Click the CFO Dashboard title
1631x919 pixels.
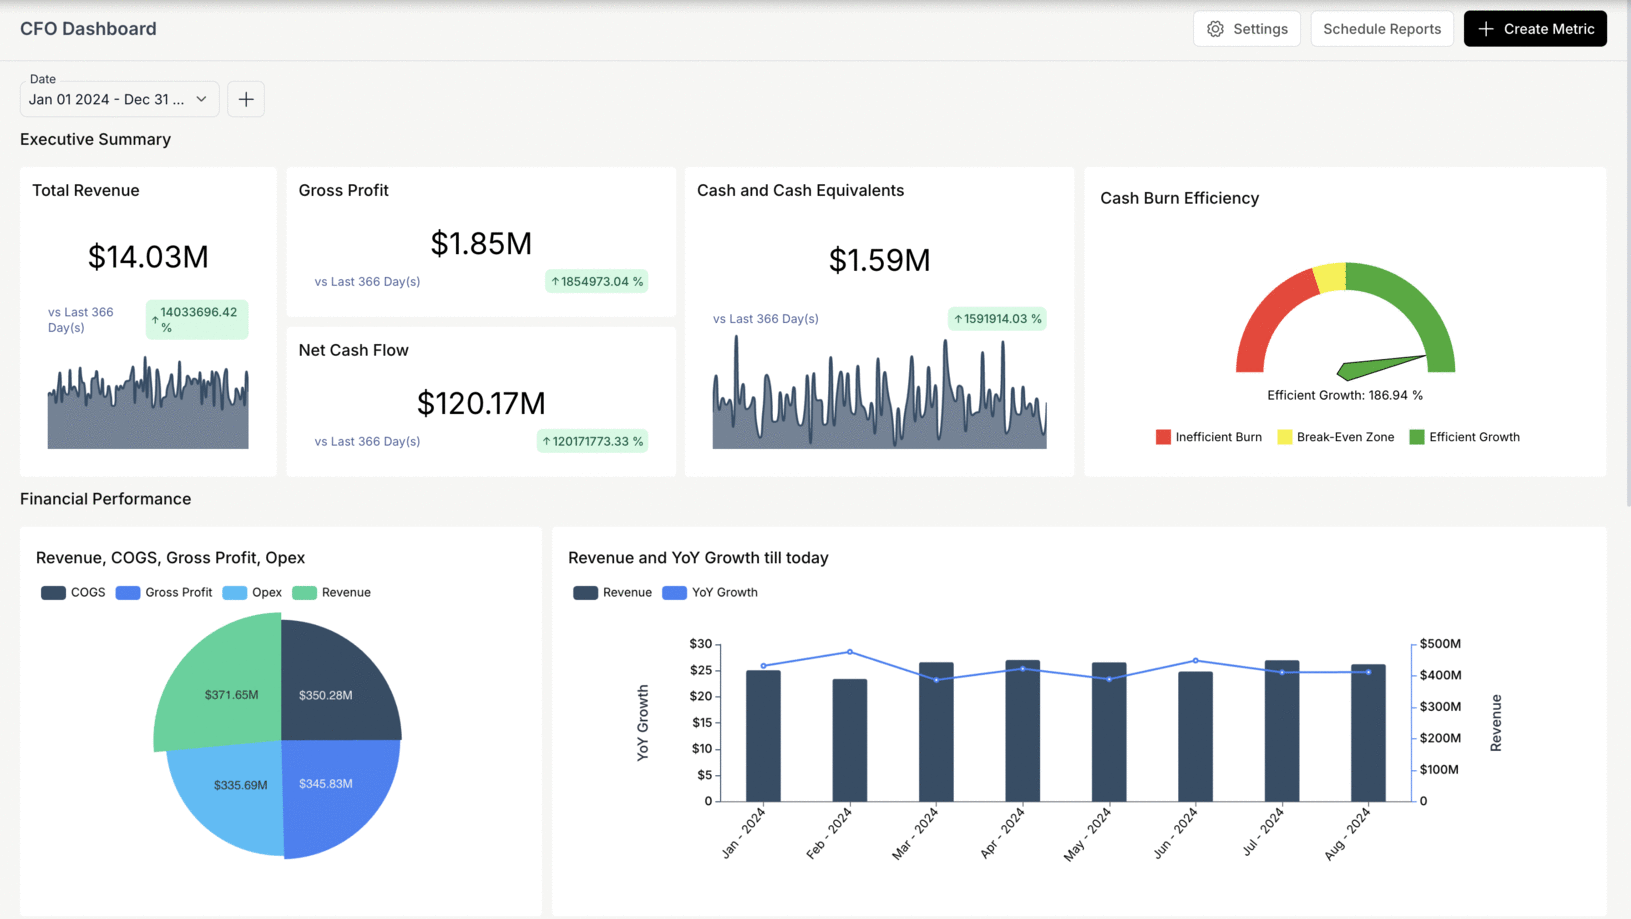(x=88, y=29)
